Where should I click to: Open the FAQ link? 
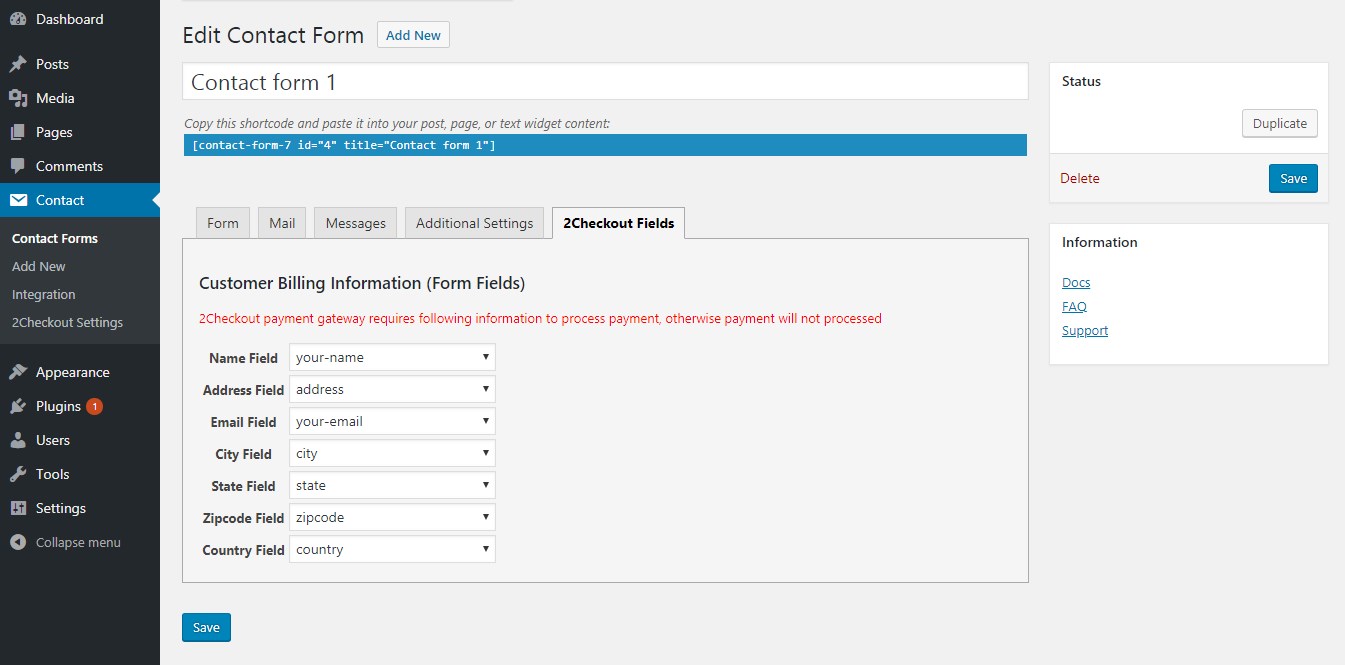1074,306
